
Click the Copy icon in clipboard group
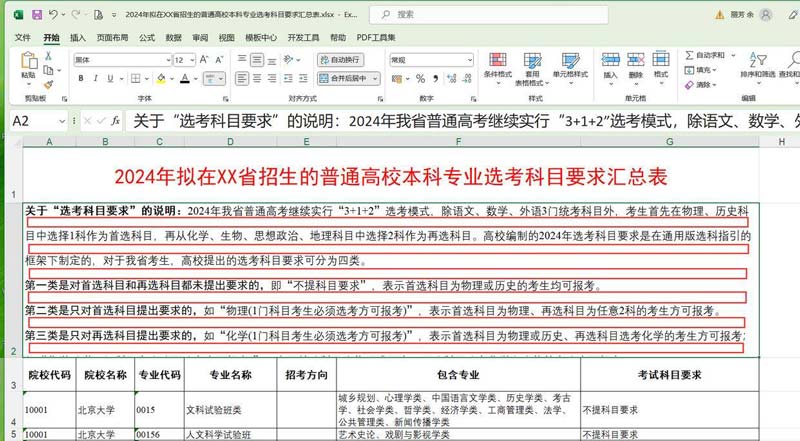48,70
